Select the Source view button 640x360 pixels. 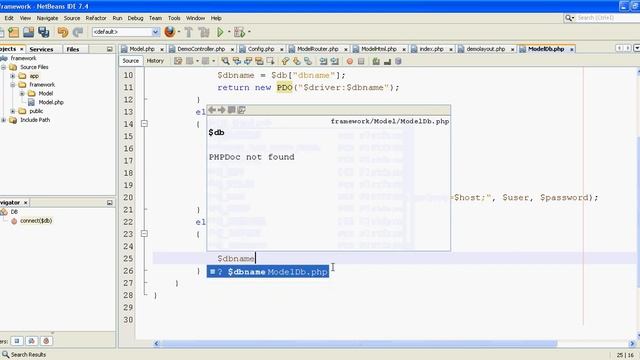pyautogui.click(x=131, y=61)
